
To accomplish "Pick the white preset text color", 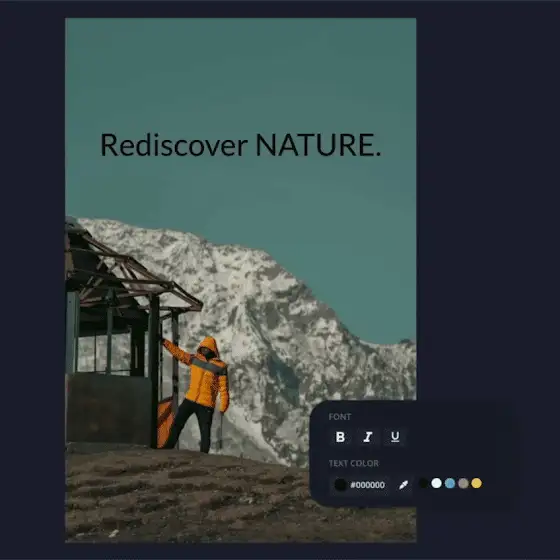I will [436, 483].
